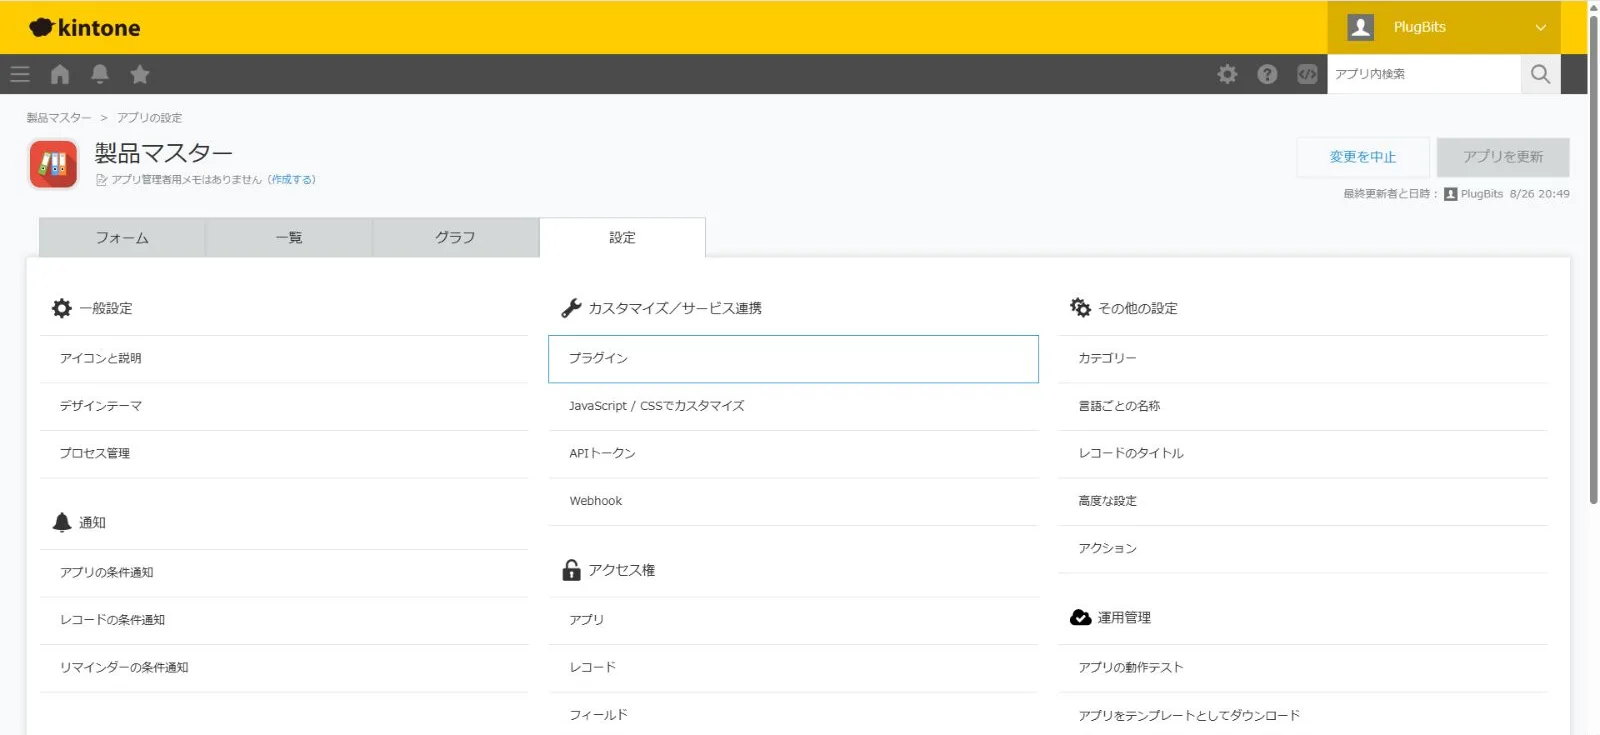Open JavaScript / CSSでカスタマイズ
1600x735 pixels.
(x=793, y=406)
